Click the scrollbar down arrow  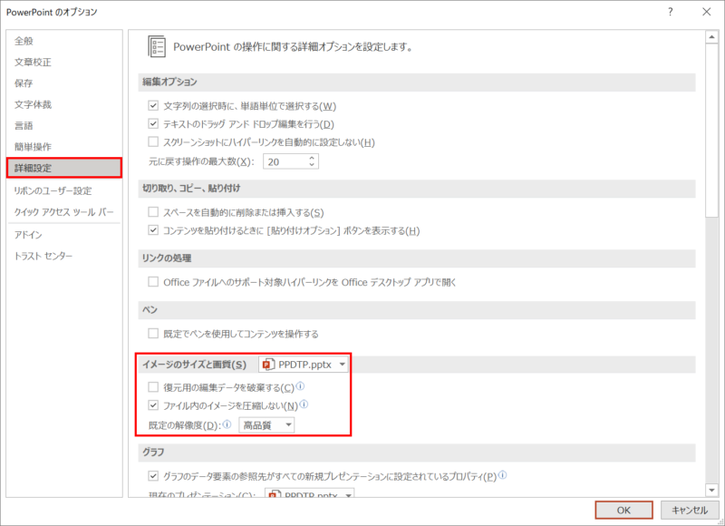click(712, 490)
